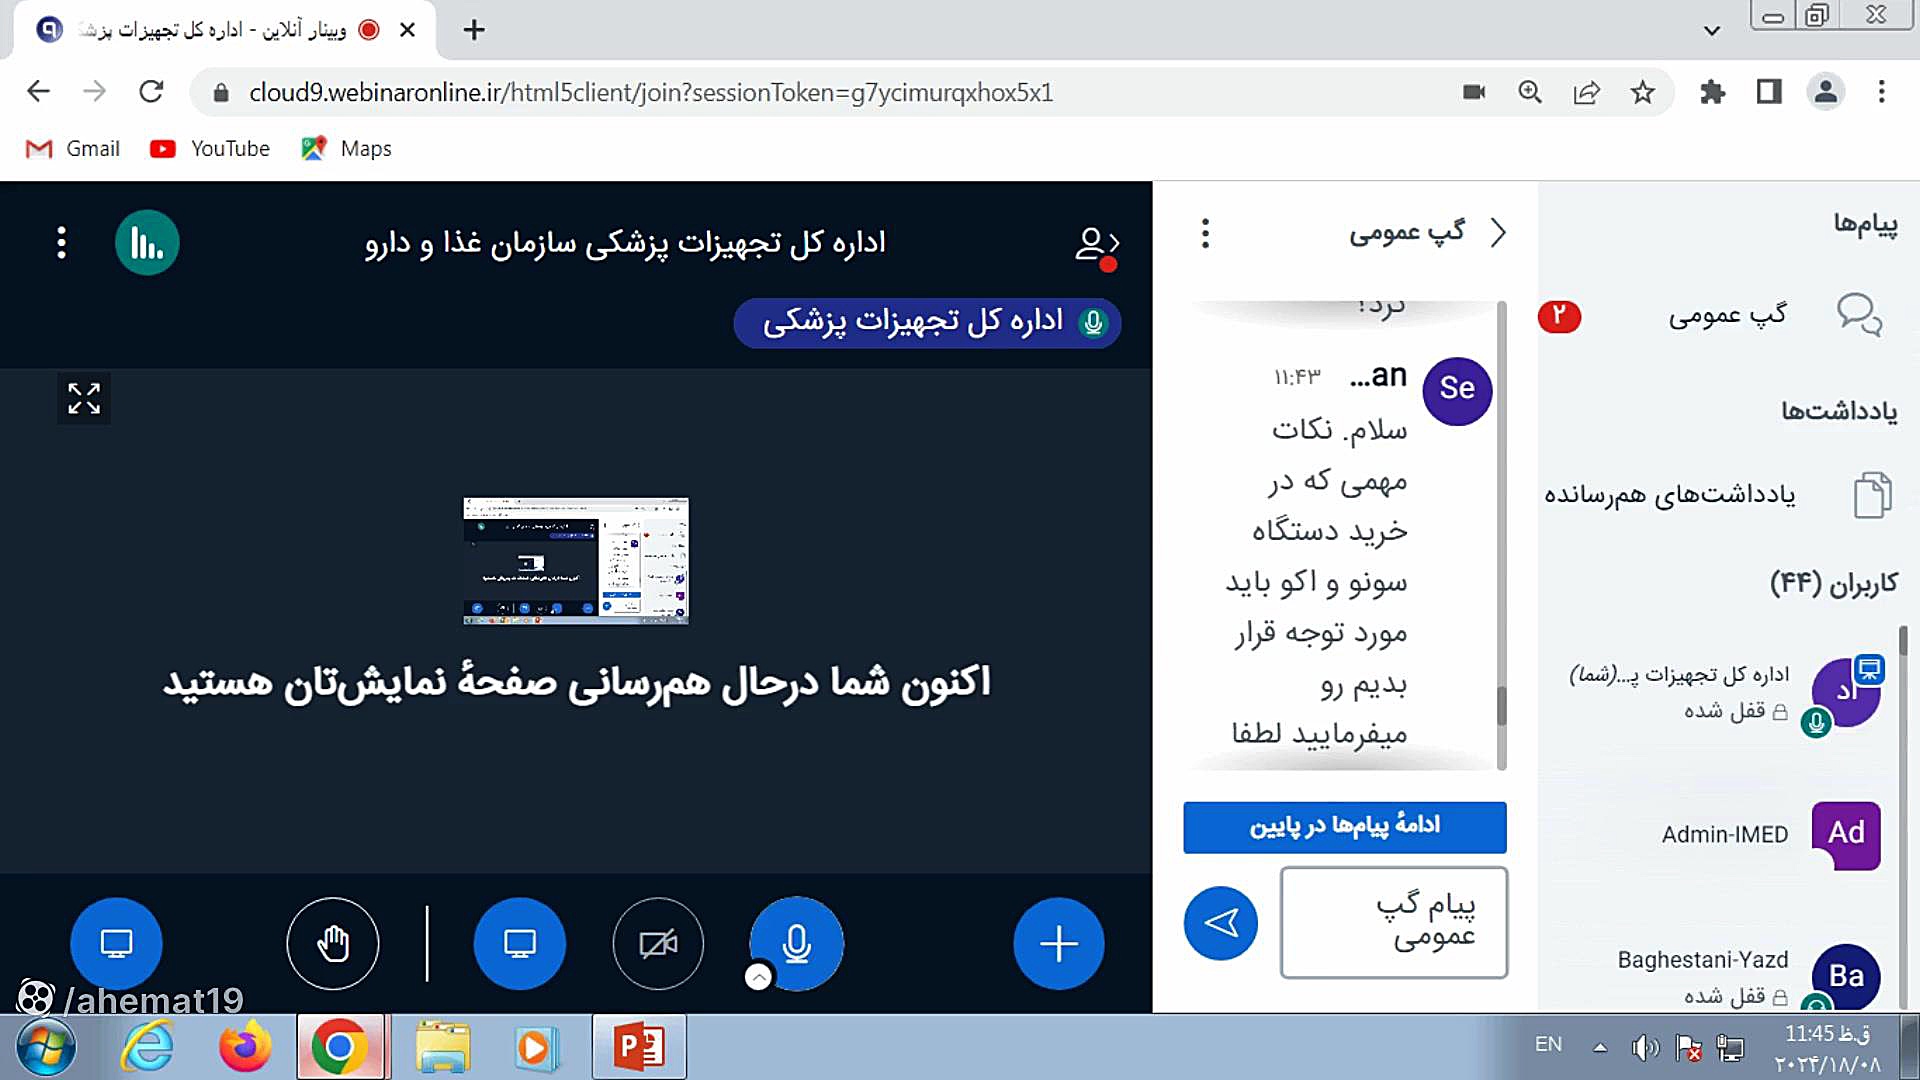Click the YouTube bookmark
Screen dimensions: 1920x1080
(210, 149)
